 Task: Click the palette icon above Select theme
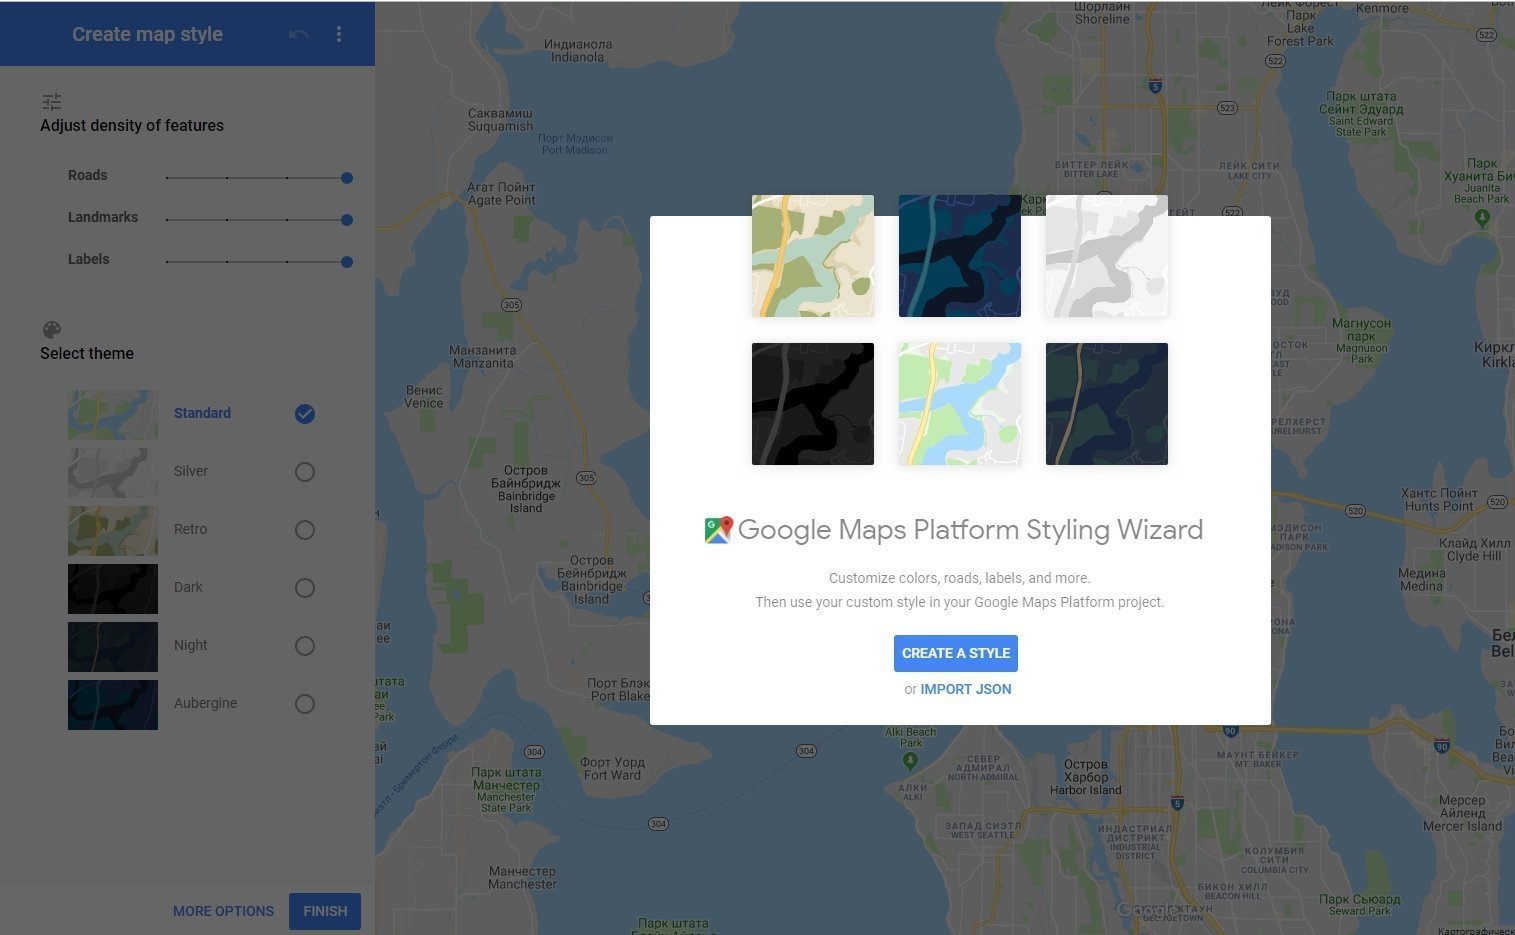52,330
